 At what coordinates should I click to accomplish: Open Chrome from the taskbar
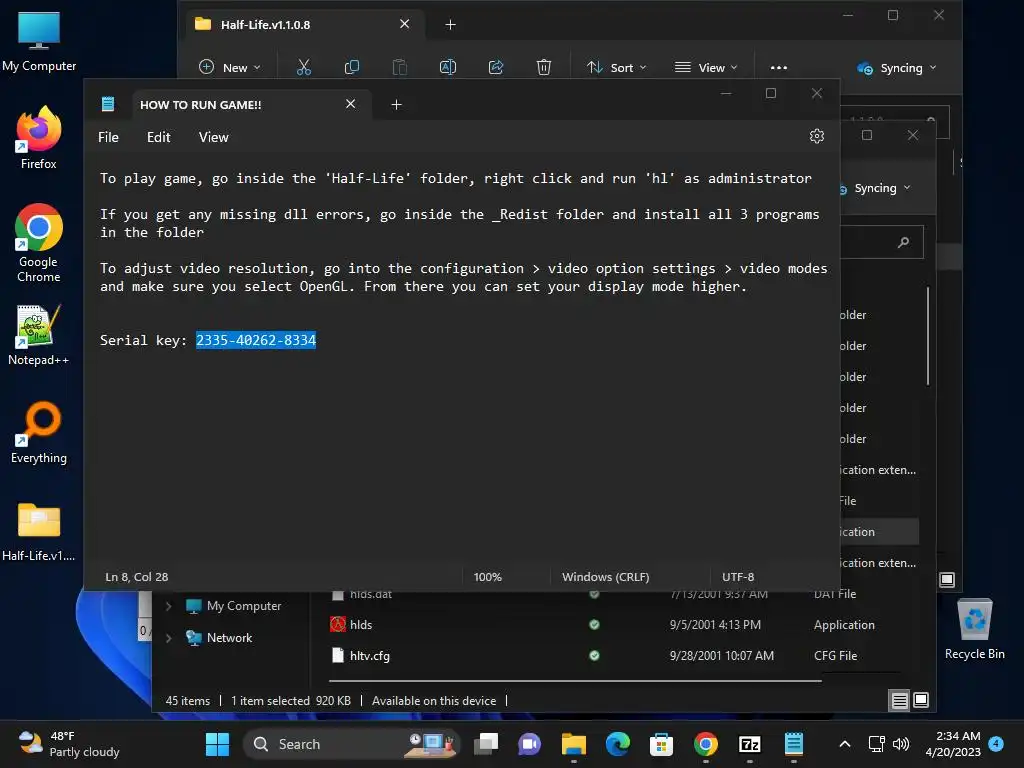click(705, 744)
